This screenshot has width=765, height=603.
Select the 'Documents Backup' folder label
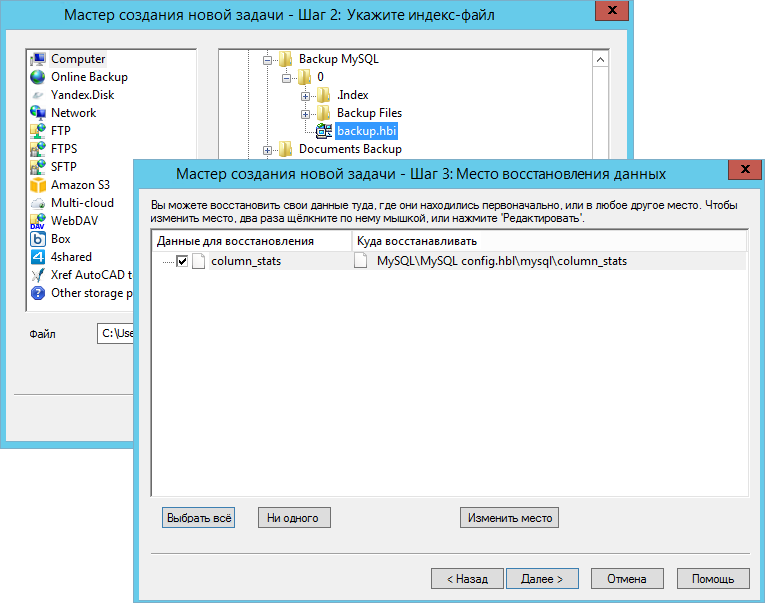350,149
